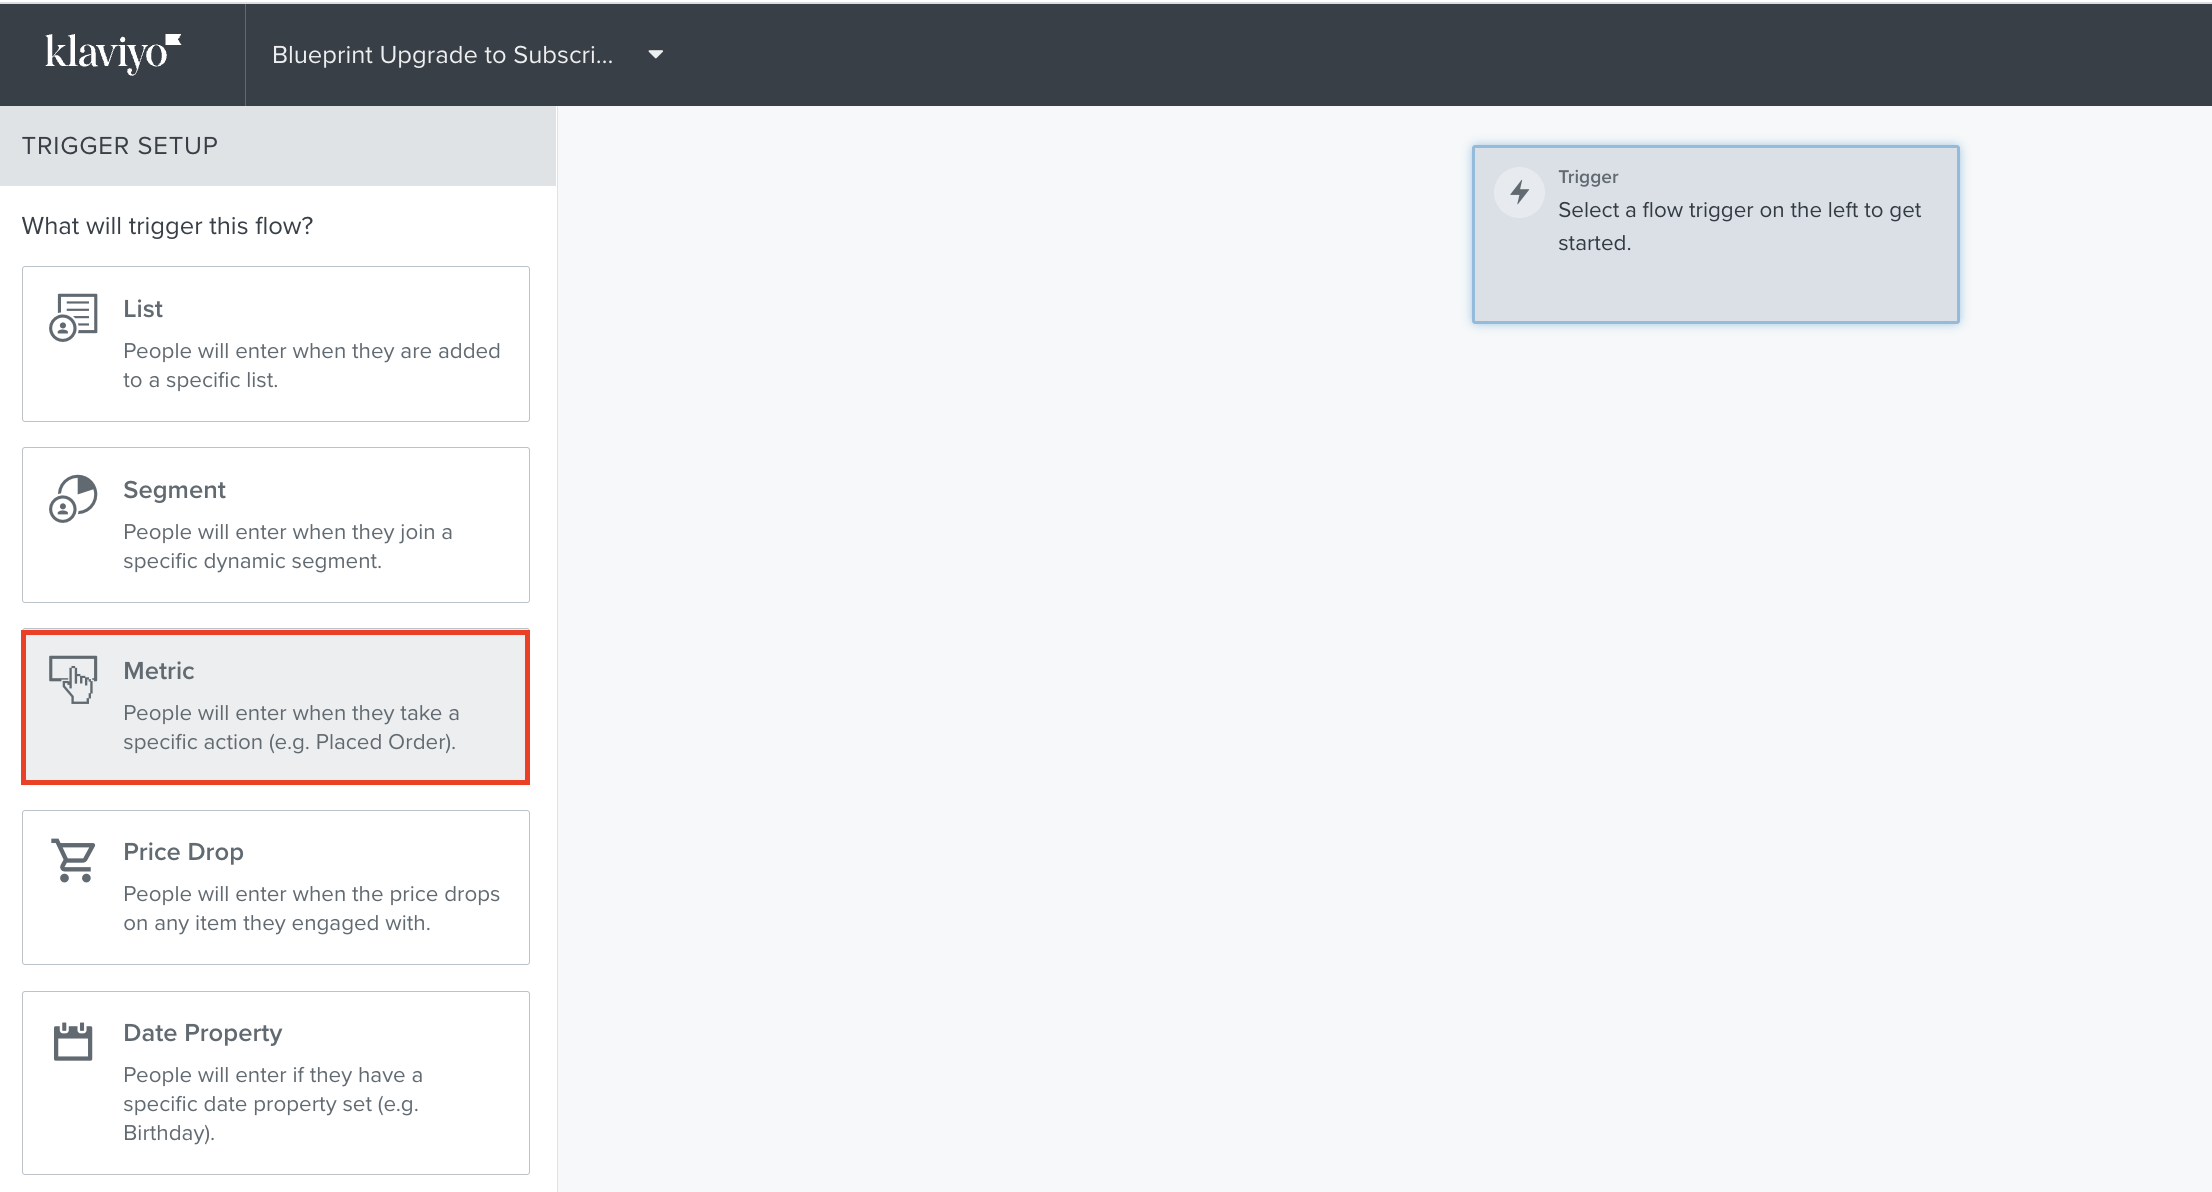
Task: Click the Price Drop heading text
Action: (x=183, y=852)
